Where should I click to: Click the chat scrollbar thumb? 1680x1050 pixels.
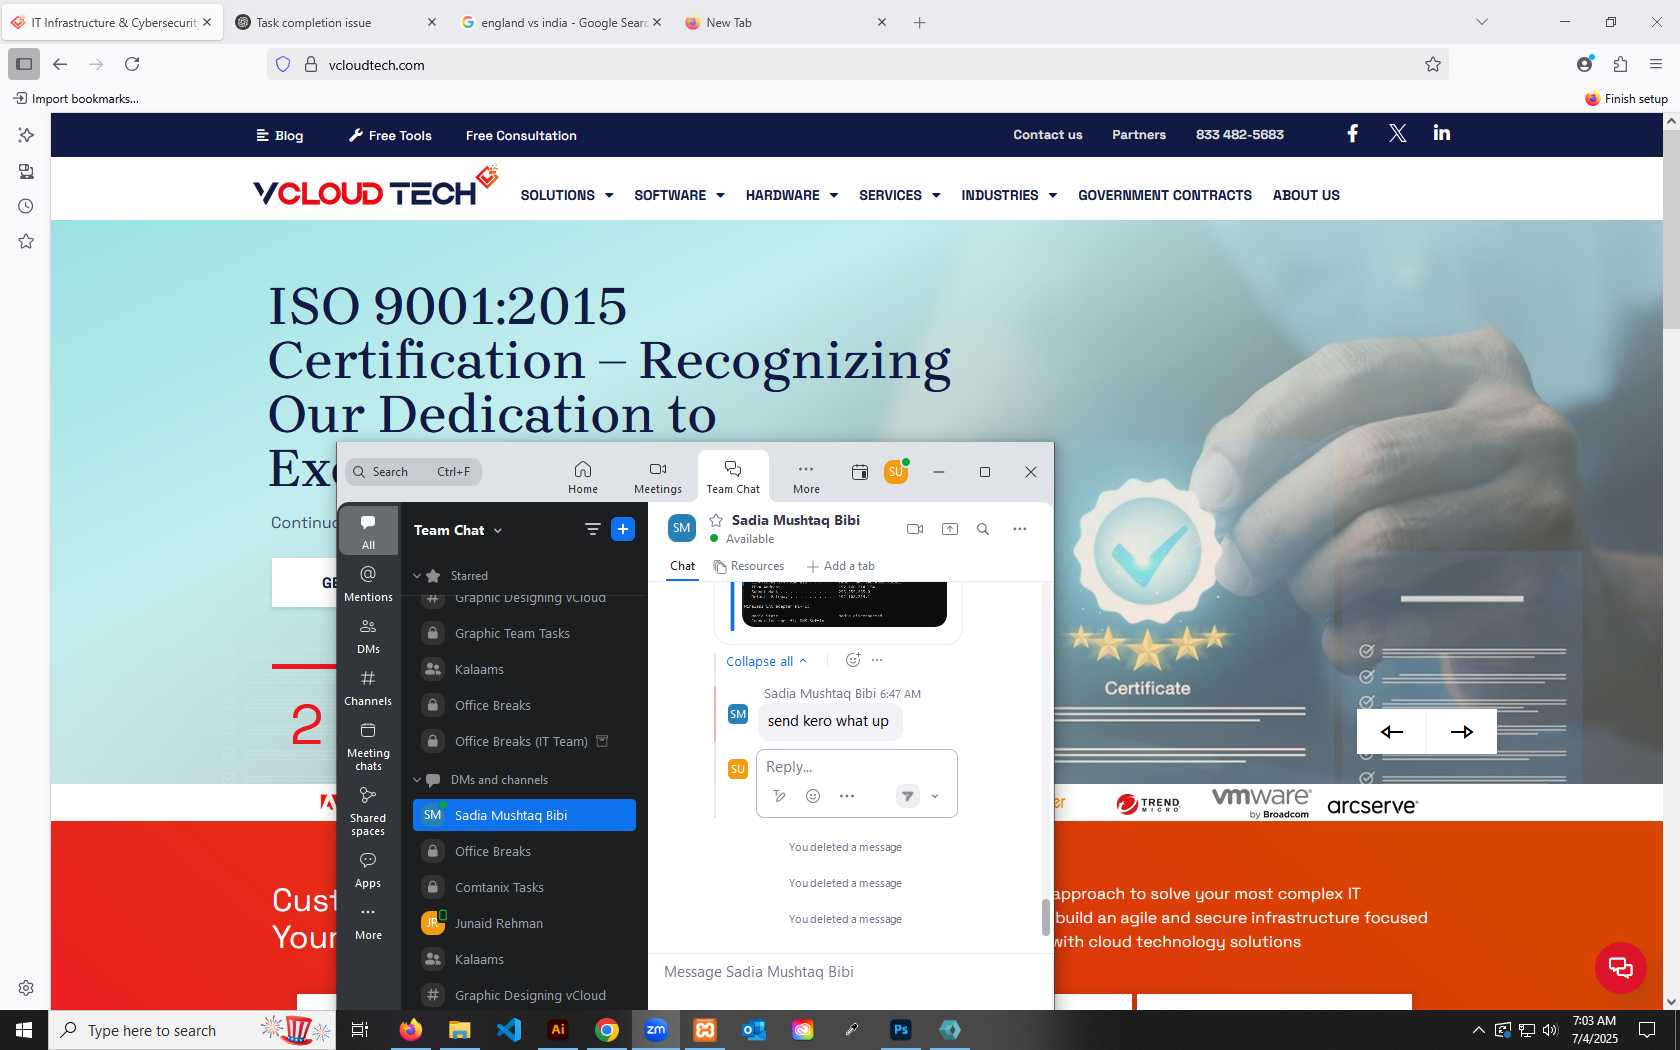1046,917
